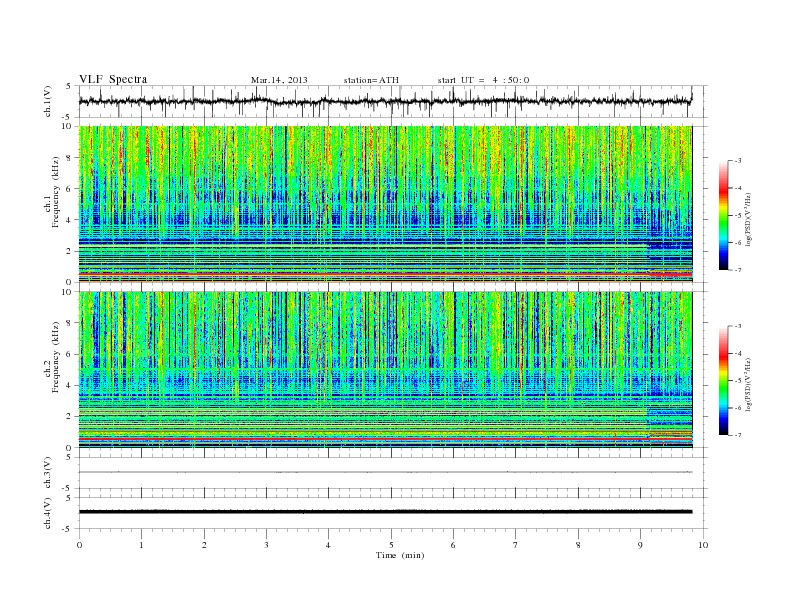Select the "ch.1(V)" waveform axis label
This screenshot has height=612, width=792.
[48, 101]
